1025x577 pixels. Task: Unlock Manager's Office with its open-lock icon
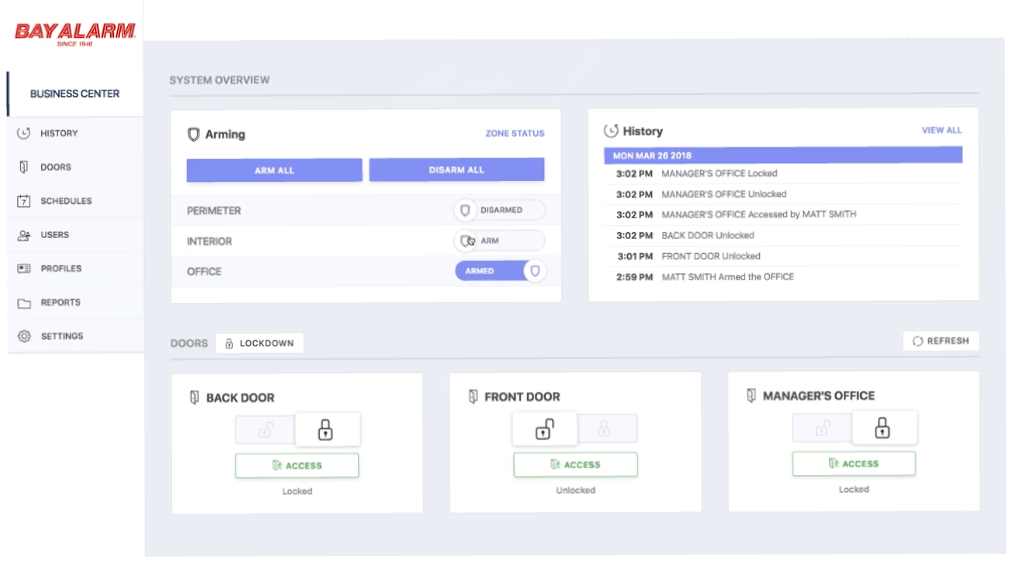coord(822,429)
